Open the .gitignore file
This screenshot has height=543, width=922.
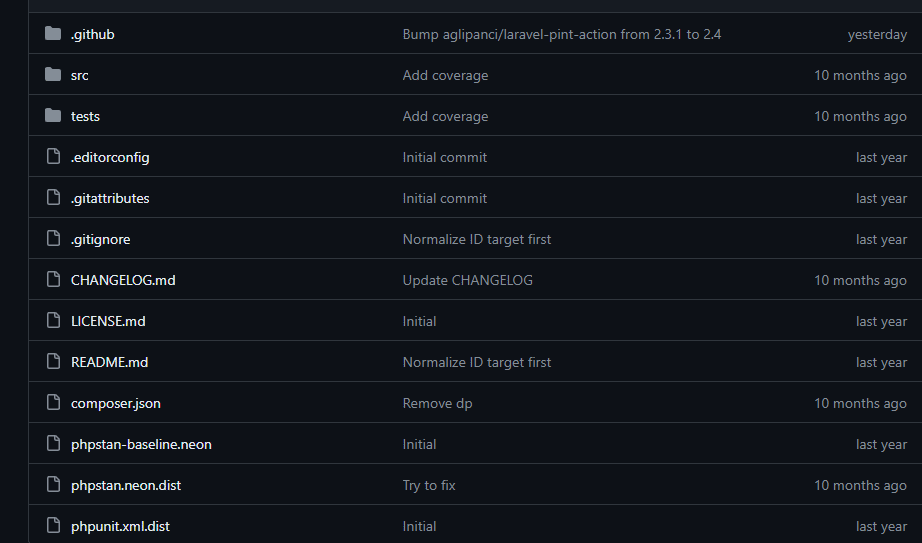[x=100, y=239]
